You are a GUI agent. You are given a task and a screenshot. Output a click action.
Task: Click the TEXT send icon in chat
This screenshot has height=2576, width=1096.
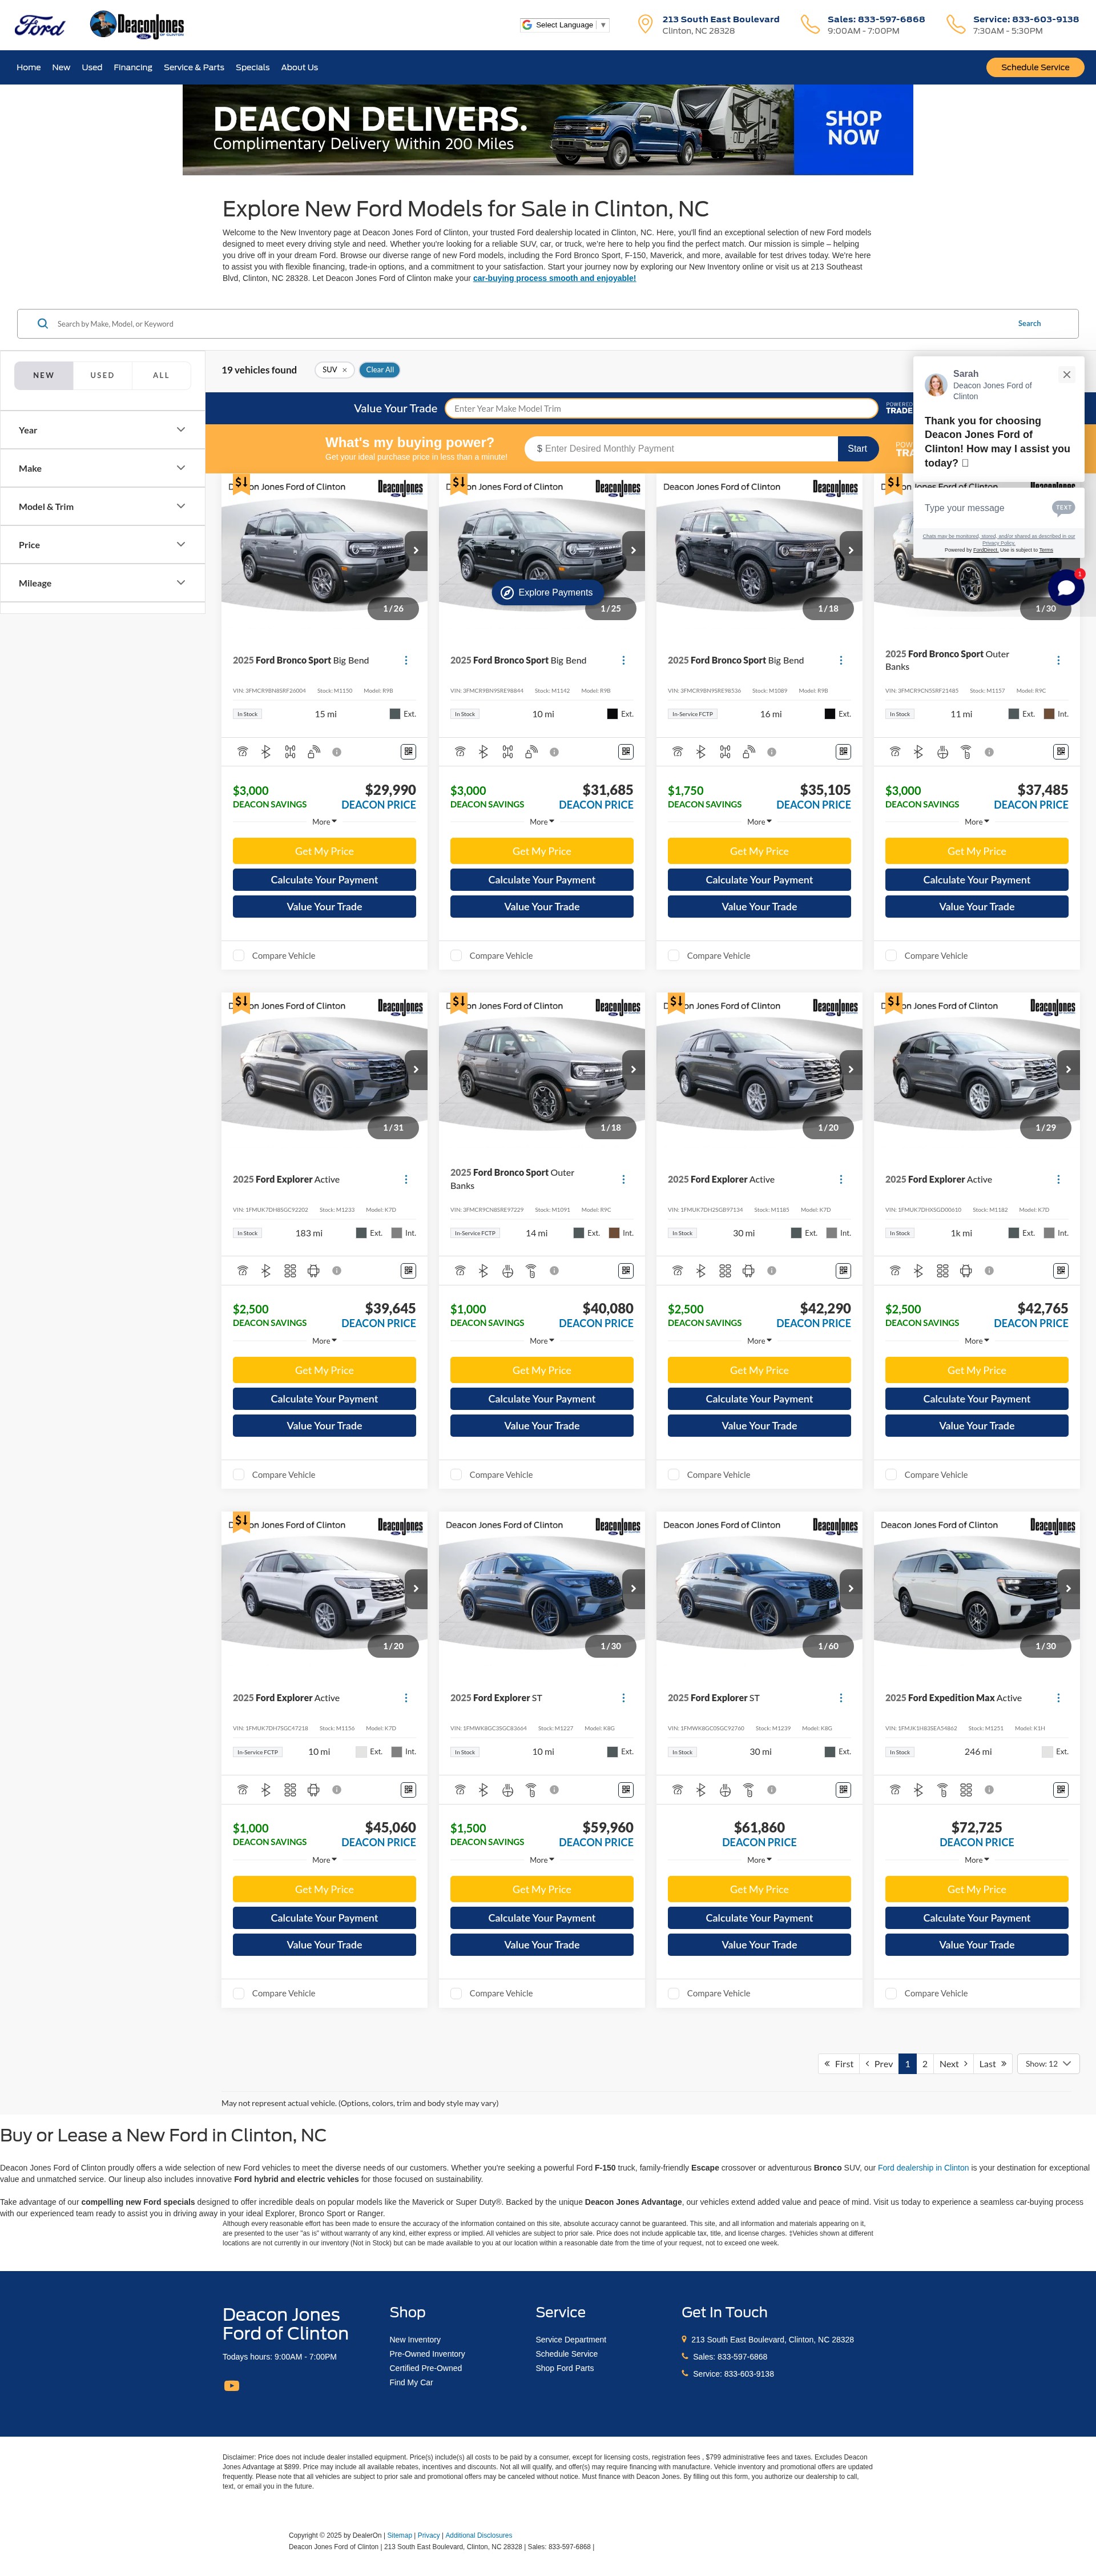point(1063,508)
